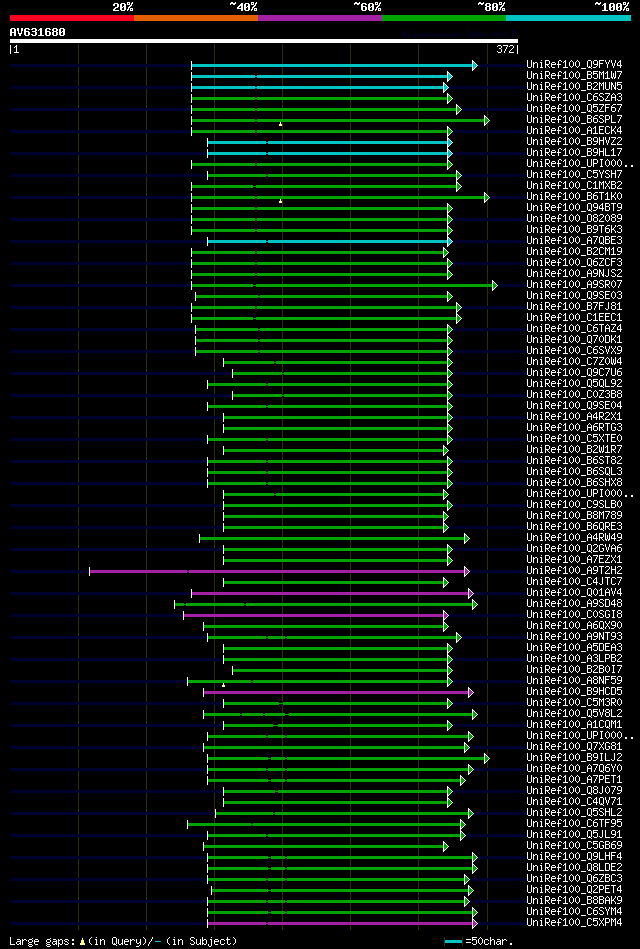Select the UniRef100_B9T6K3 label
640x949 pixels.
(x=574, y=229)
